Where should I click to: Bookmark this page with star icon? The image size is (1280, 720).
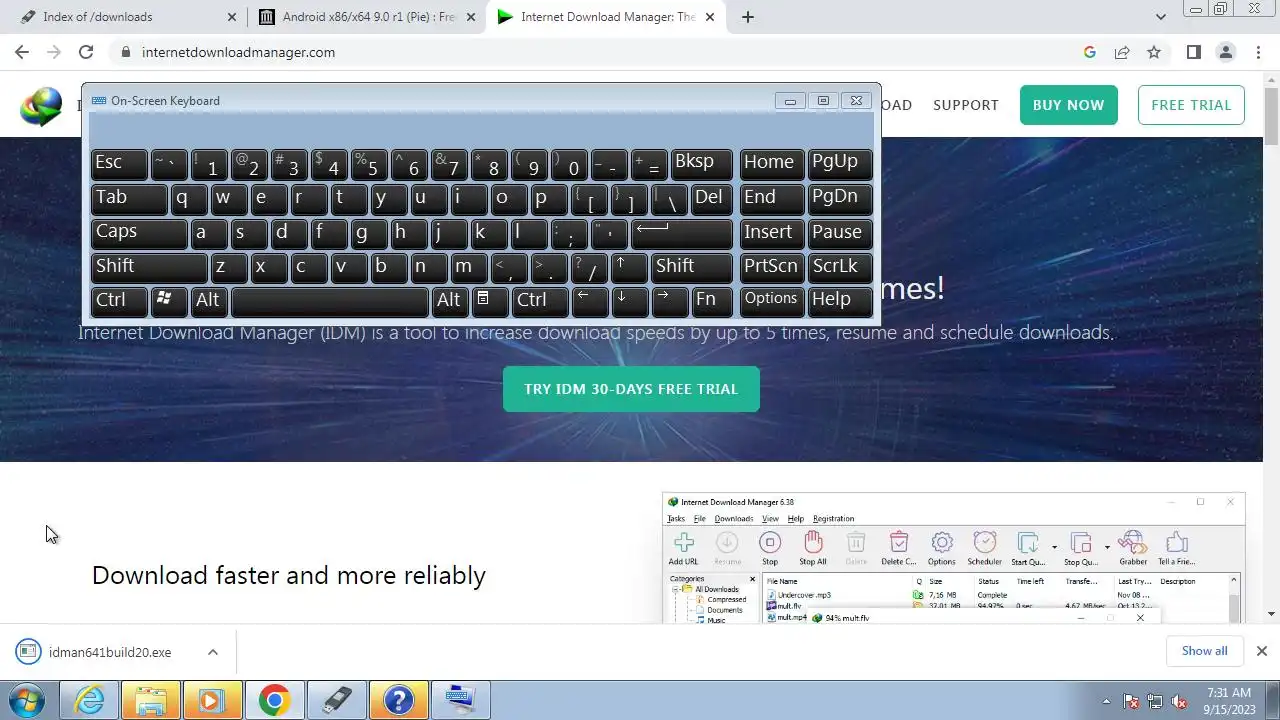point(1154,52)
